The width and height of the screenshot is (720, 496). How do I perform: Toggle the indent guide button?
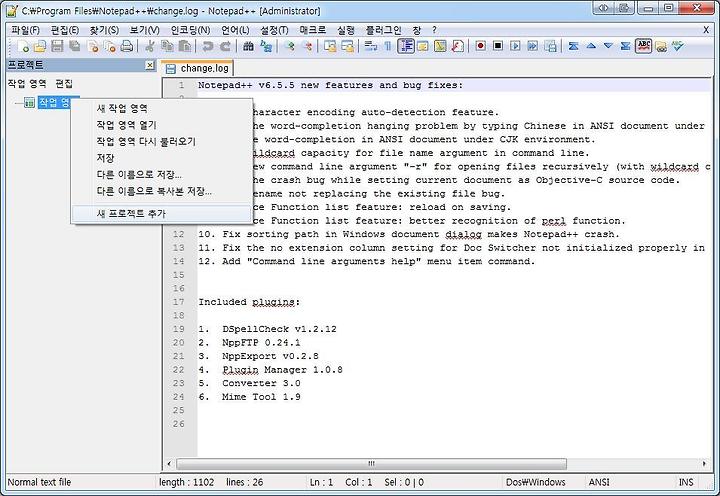406,46
